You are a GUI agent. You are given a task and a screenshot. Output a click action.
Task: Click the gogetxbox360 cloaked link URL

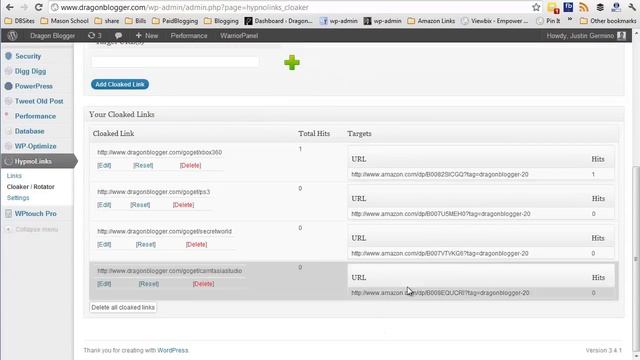160,152
